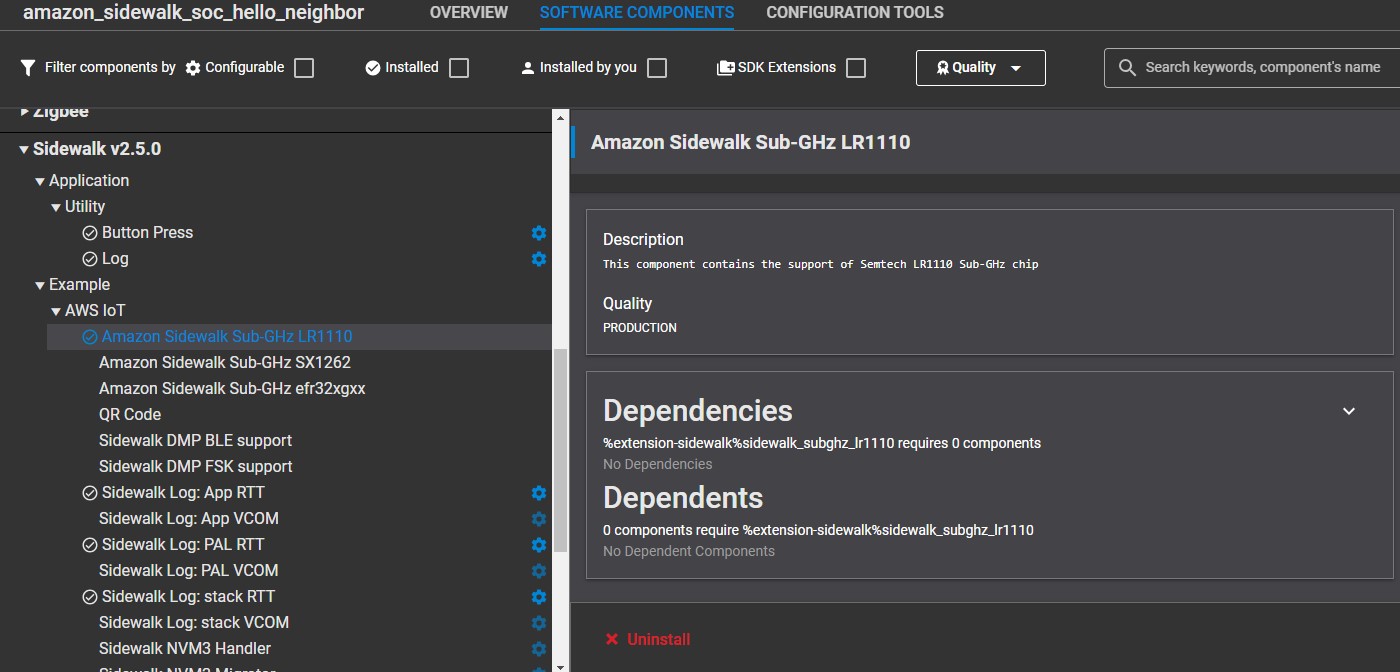
Task: Enable the Configurable filter checkbox
Action: coord(302,67)
